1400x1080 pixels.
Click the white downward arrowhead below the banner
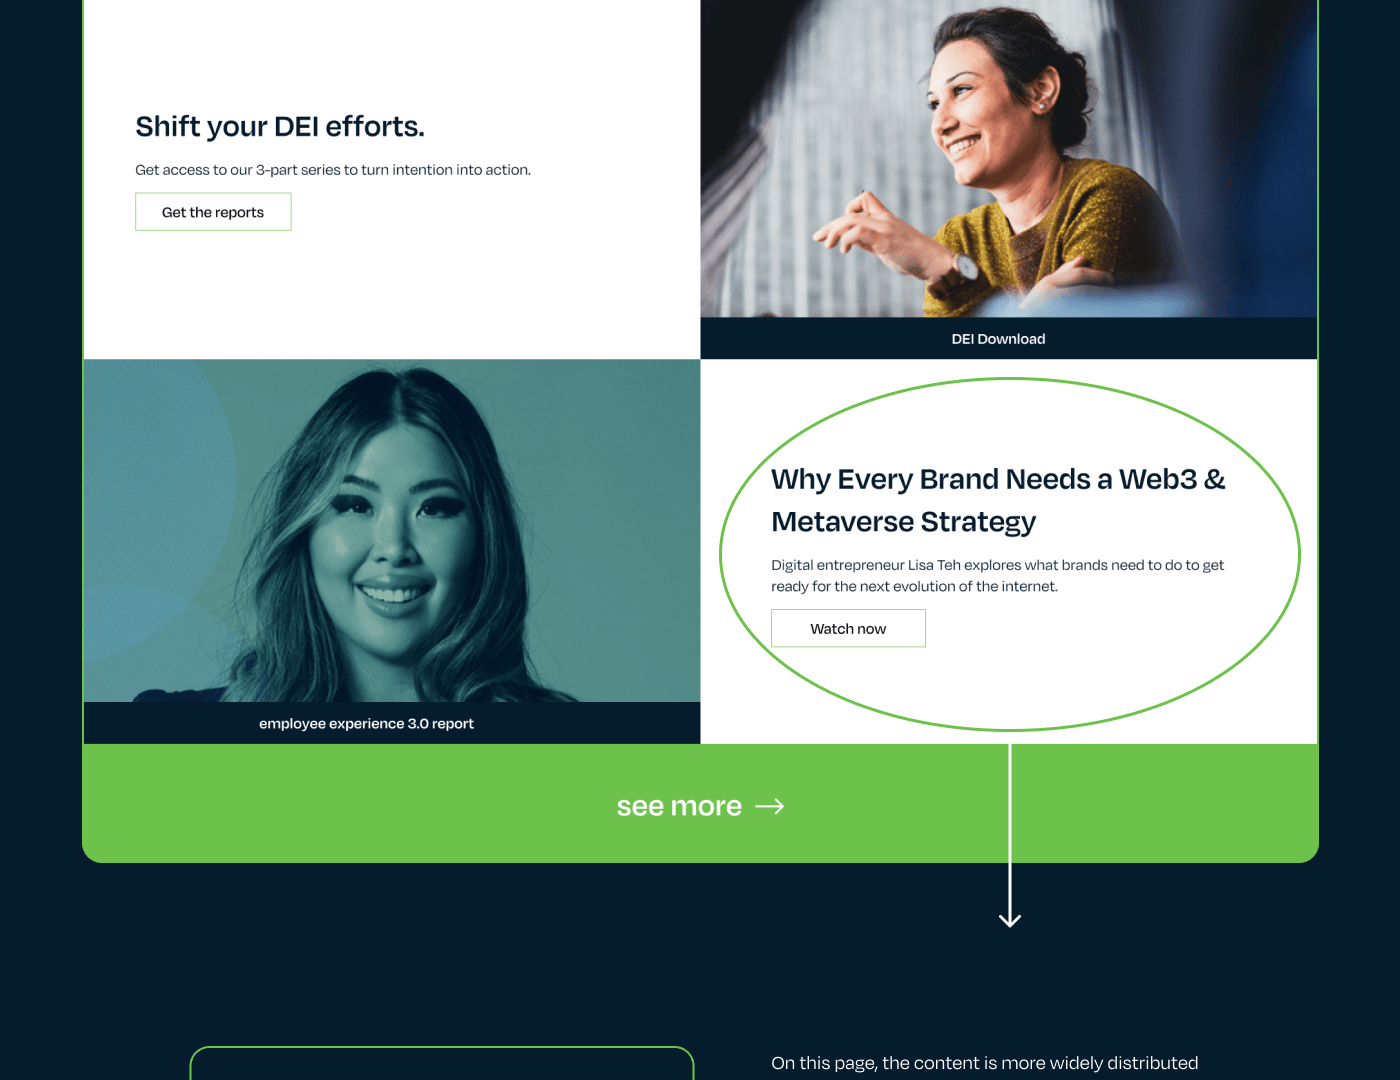click(1010, 918)
